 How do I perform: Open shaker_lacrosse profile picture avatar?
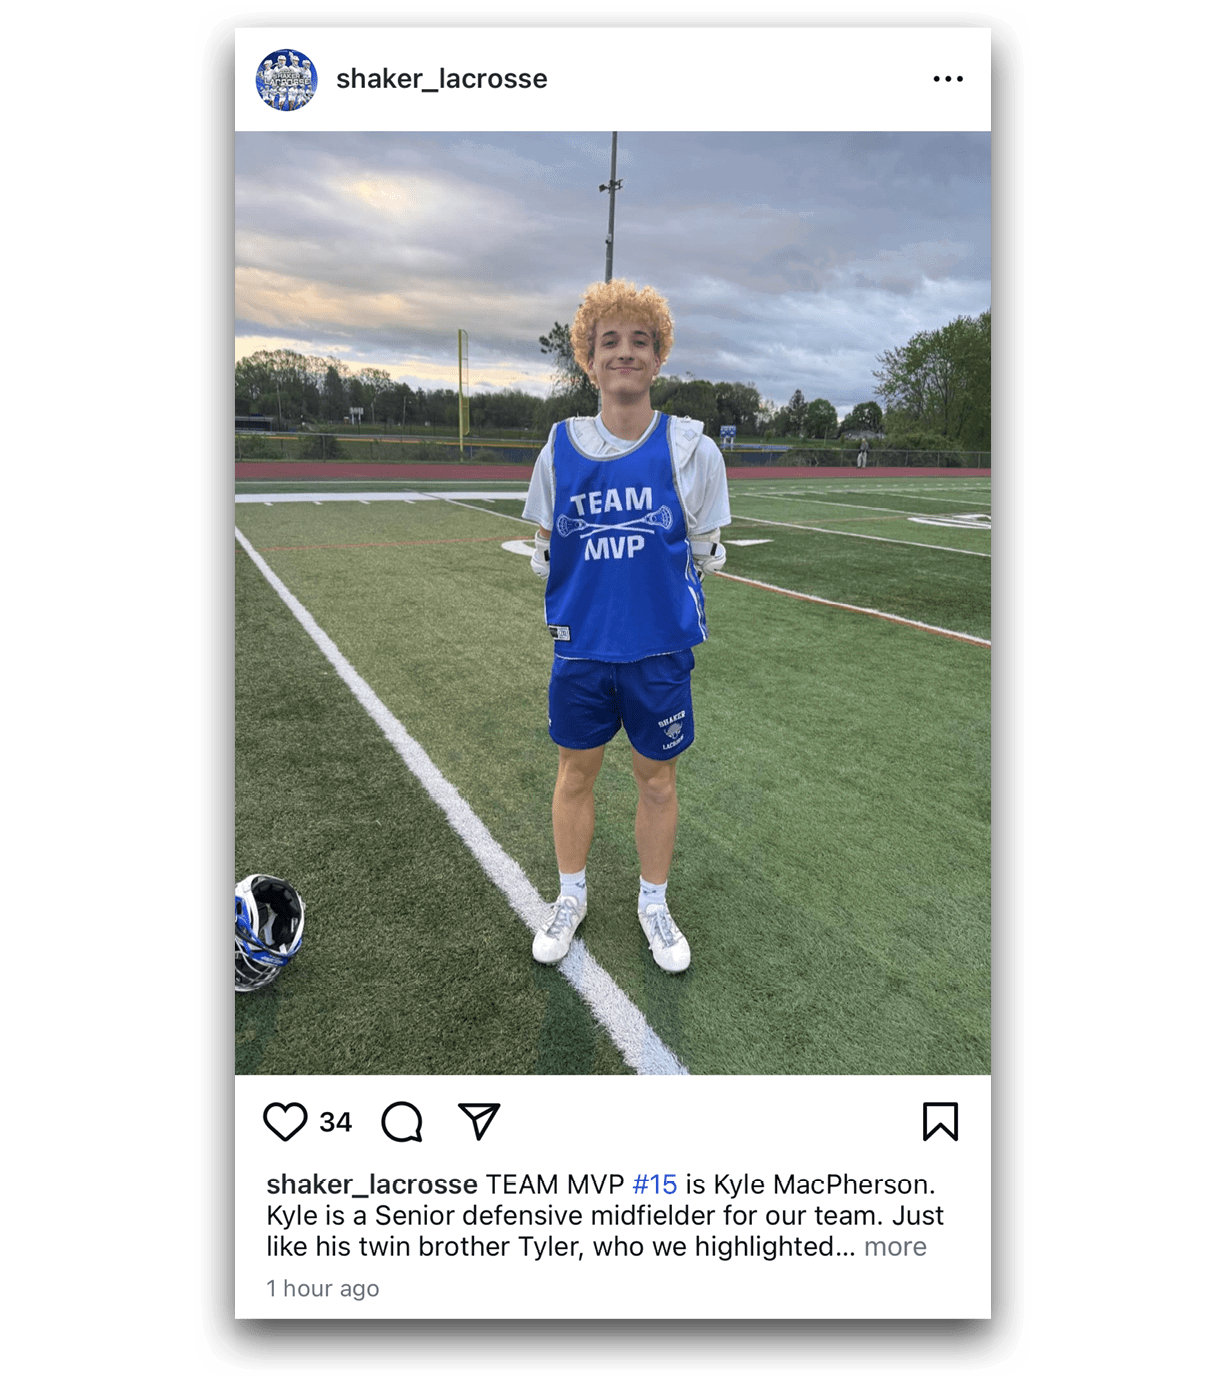pos(287,79)
